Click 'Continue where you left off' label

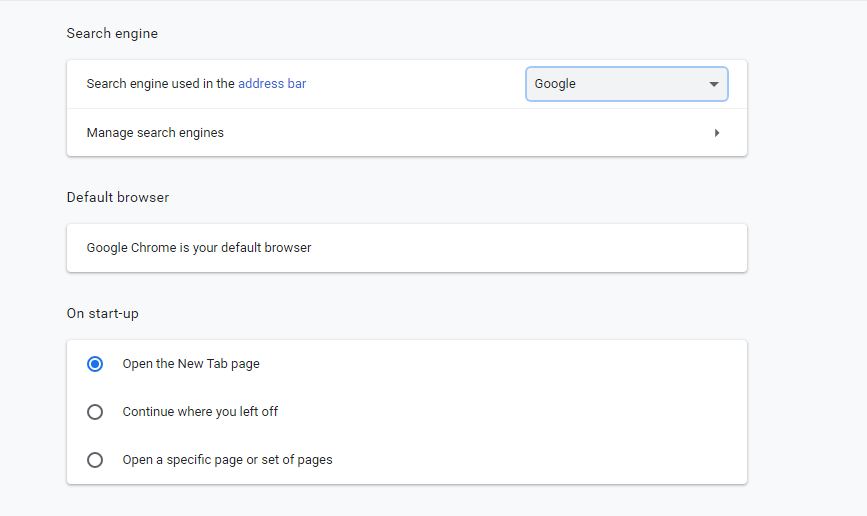point(200,412)
